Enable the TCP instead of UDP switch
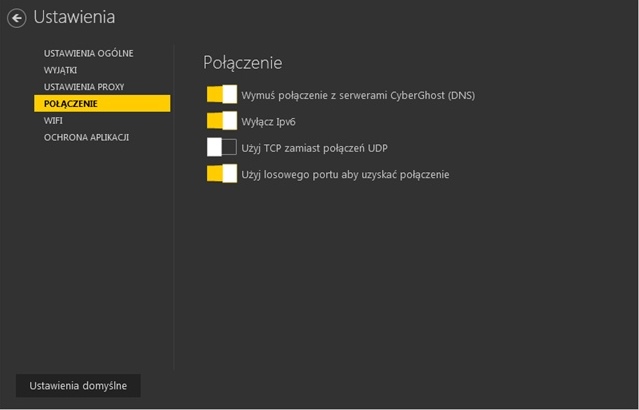 point(222,147)
